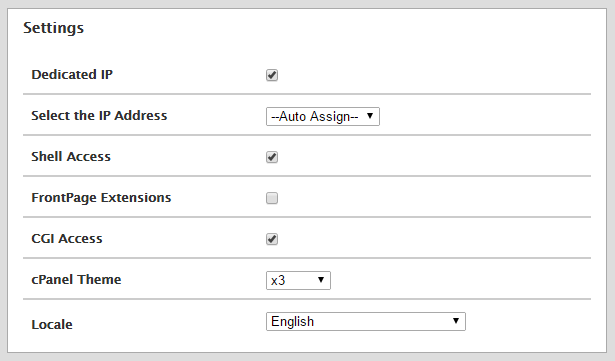Click the Locale label
This screenshot has height=361, width=615.
pos(52,325)
